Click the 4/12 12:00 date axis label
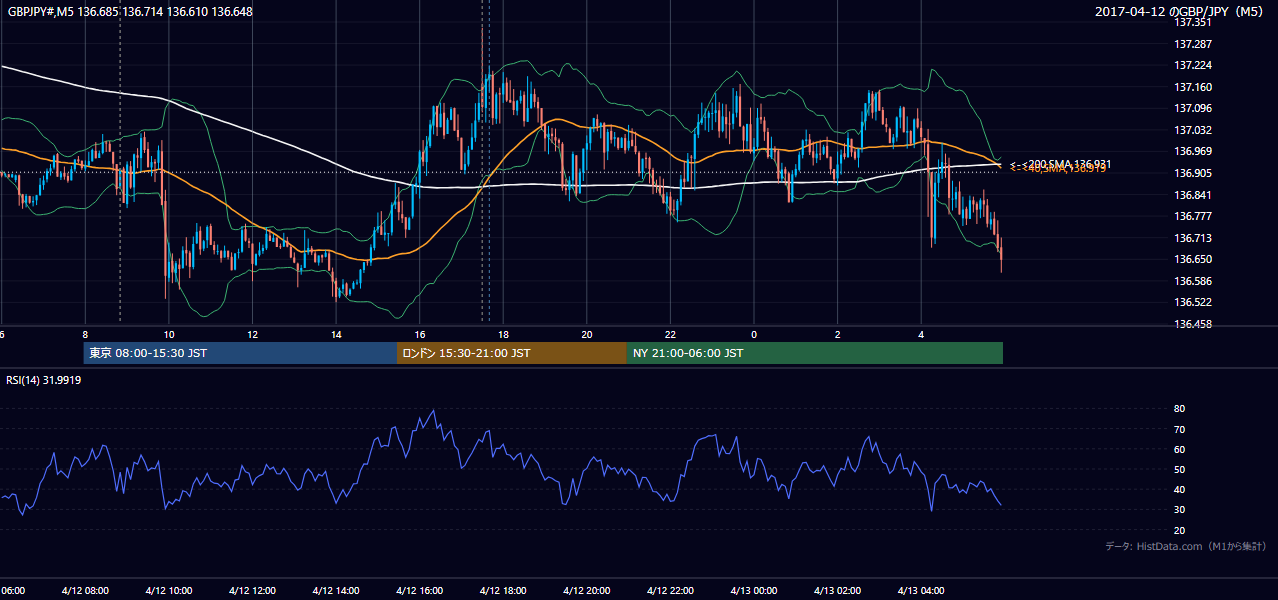Screen dimensions: 1278x600 (x=252, y=591)
